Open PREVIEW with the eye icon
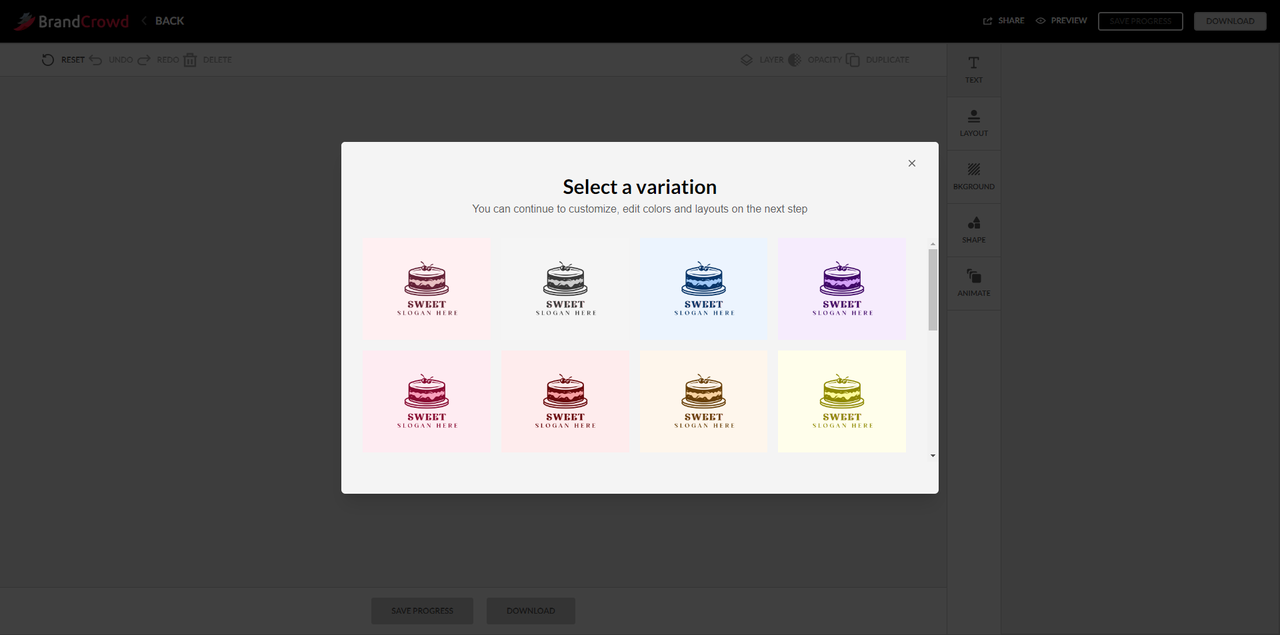1280x635 pixels. click(1061, 21)
